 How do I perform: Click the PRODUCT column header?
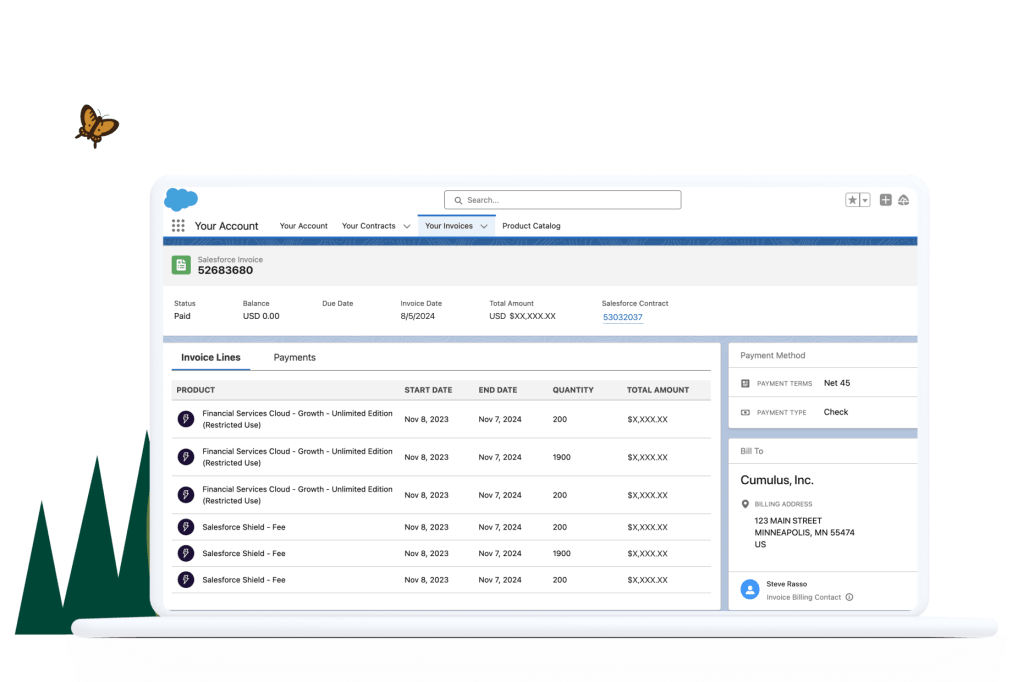(196, 390)
